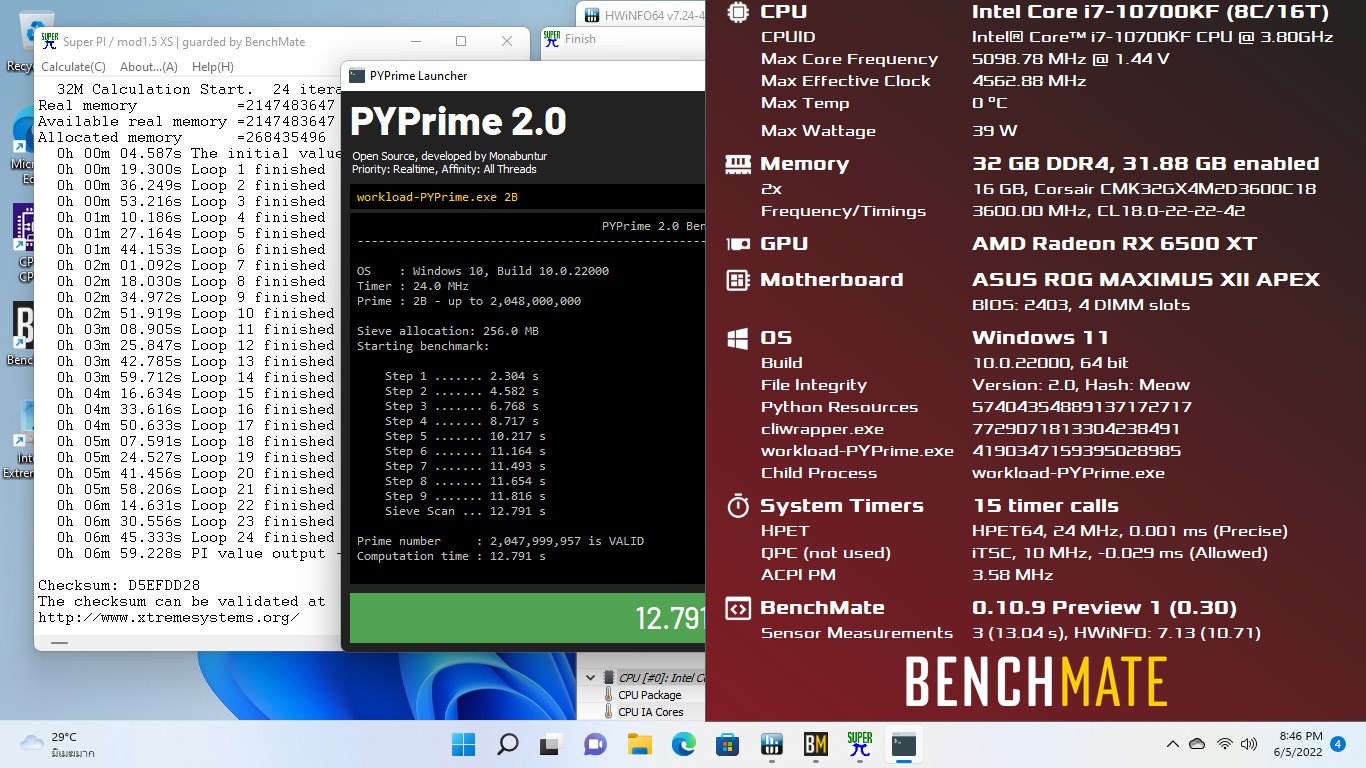Click the Memory module icon in BenchMate panel
The image size is (1366, 768).
738,164
